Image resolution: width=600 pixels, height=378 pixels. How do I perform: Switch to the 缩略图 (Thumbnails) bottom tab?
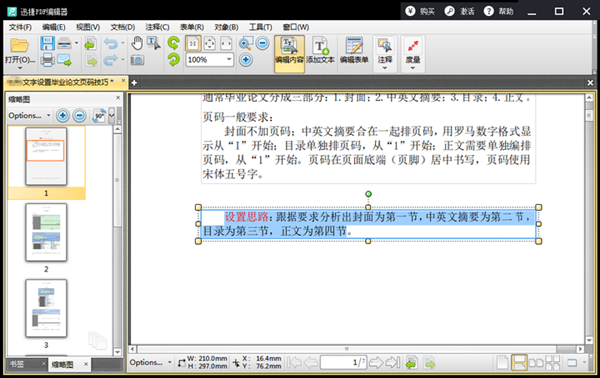[62, 365]
